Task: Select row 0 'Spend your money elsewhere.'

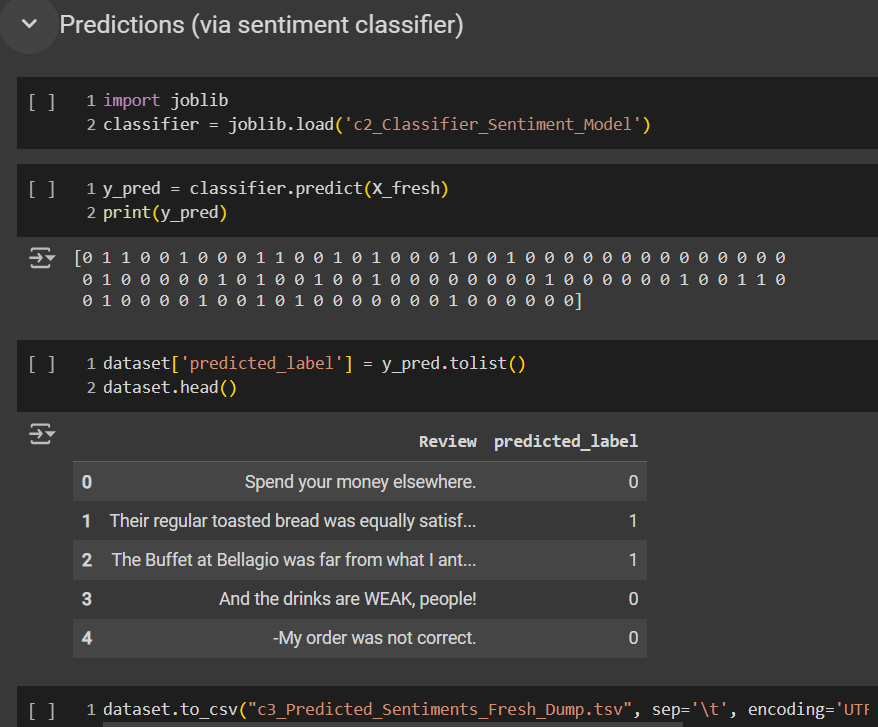Action: [360, 482]
